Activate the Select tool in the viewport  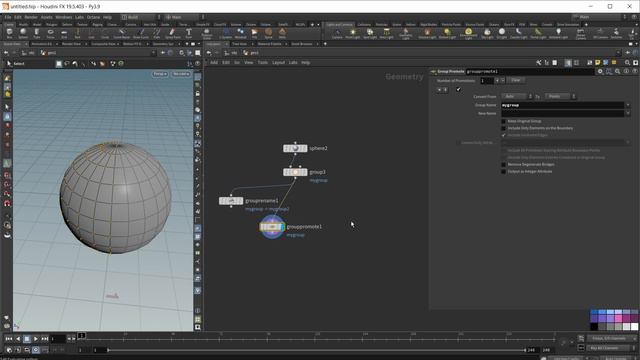pyautogui.click(x=16, y=64)
